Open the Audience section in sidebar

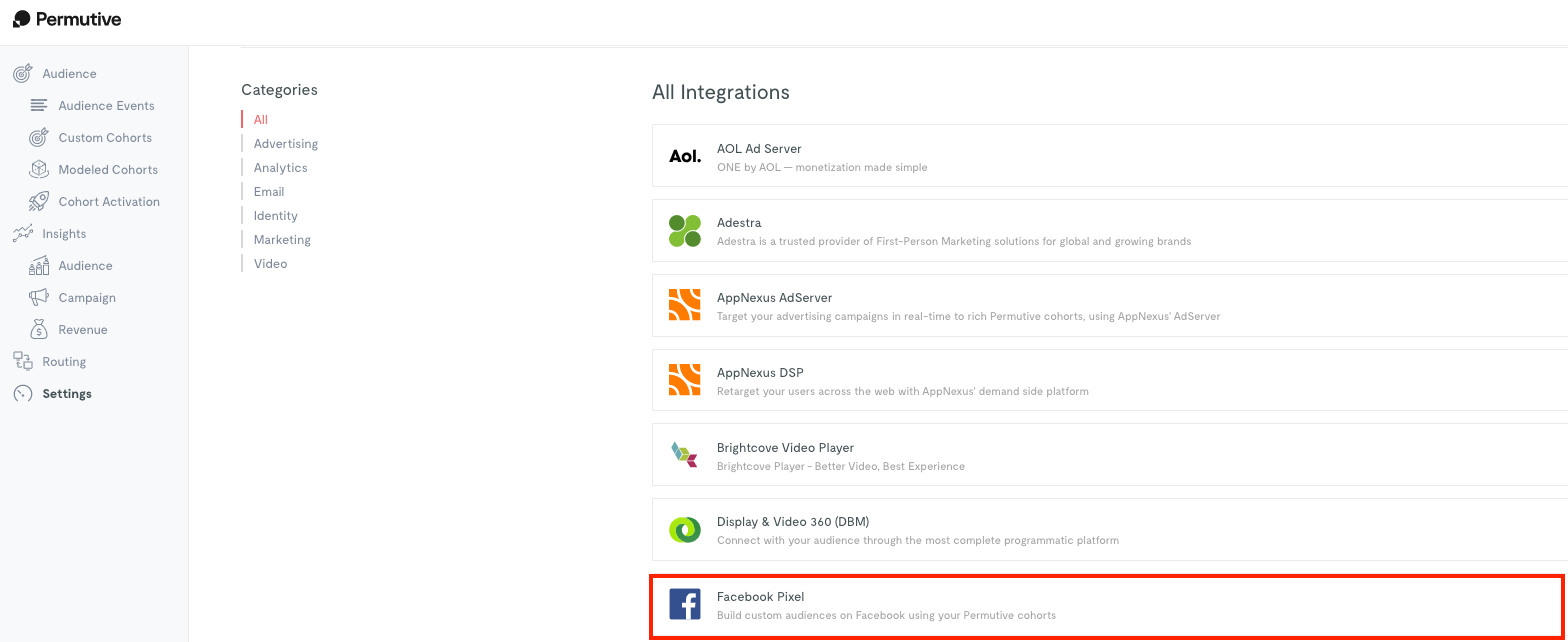click(69, 74)
